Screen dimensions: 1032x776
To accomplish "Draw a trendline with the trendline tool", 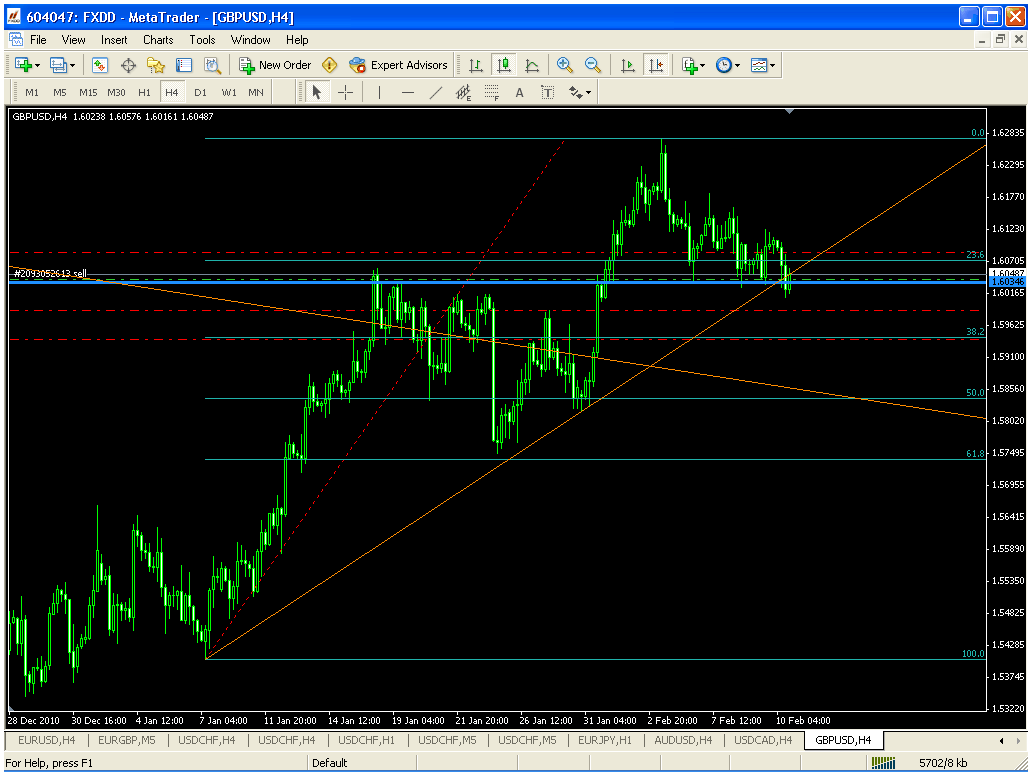I will coord(435,93).
